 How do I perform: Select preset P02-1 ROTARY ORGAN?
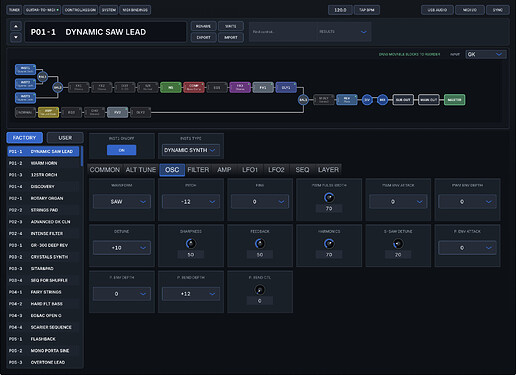pos(43,198)
